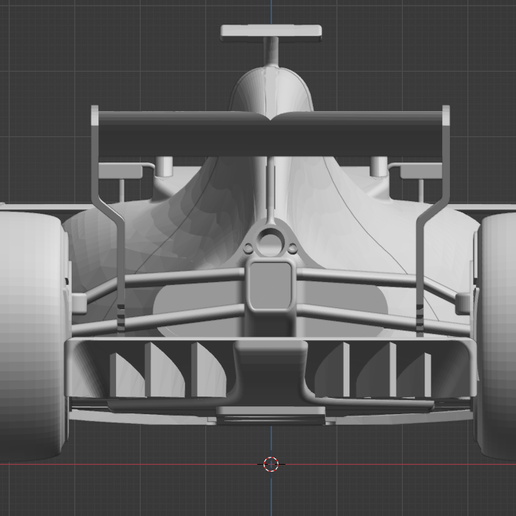Screen dimensions: 516x516
Task: Select the left rear wing endplate
Action: (x=109, y=220)
